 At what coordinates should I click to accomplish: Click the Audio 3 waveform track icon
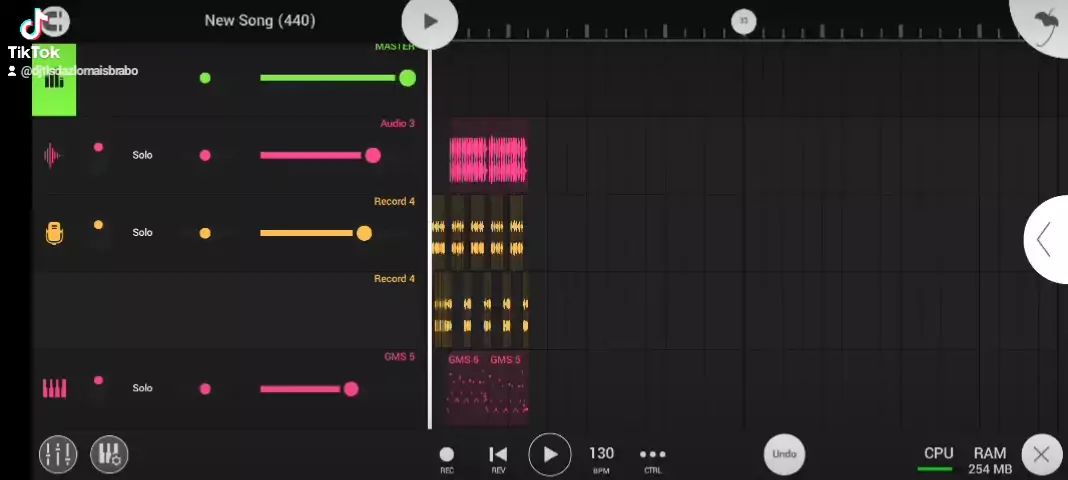tap(53, 155)
